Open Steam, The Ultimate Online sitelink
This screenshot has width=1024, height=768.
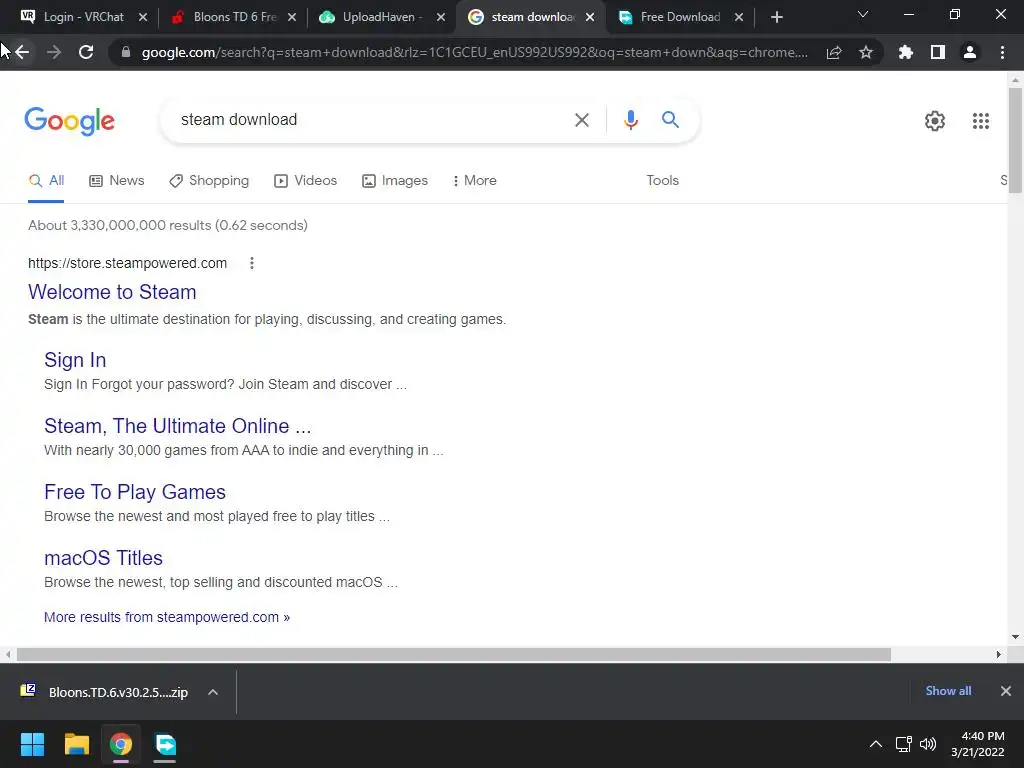[178, 426]
